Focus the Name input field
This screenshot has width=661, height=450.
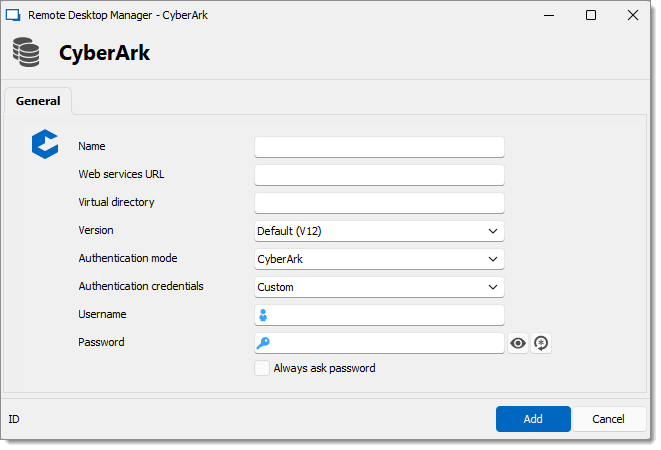(x=379, y=147)
